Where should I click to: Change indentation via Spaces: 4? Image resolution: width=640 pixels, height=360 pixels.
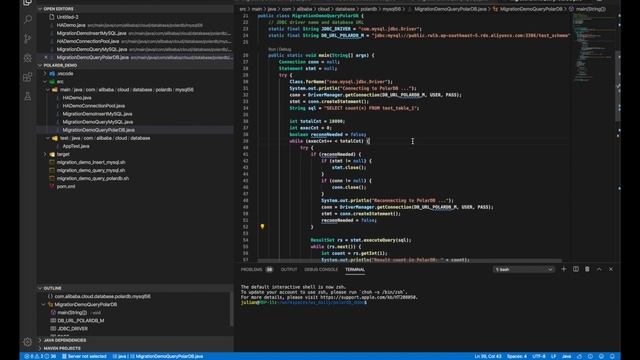pos(517,356)
